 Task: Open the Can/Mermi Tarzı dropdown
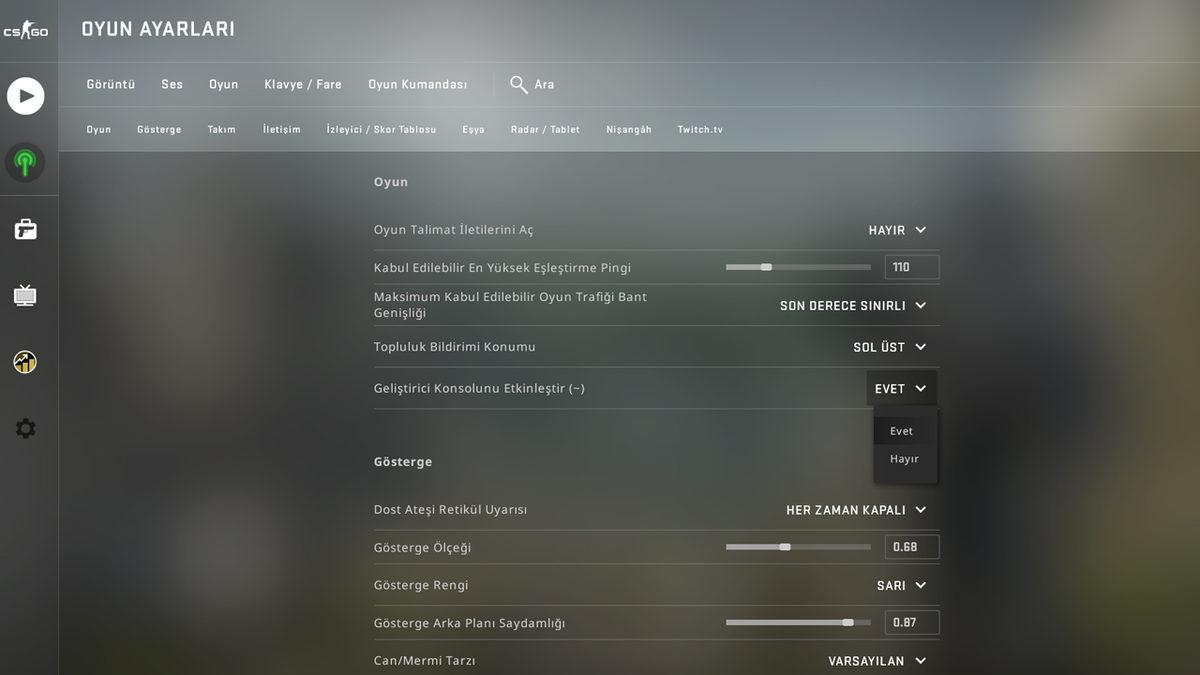pos(875,660)
